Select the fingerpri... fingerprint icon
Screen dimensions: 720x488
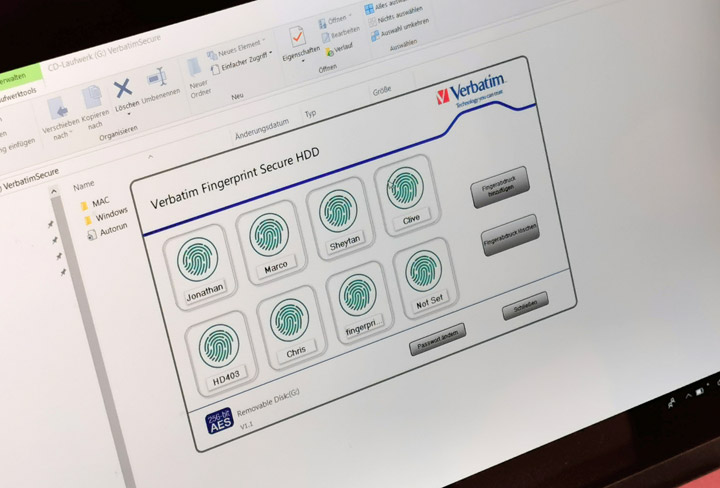point(358,295)
